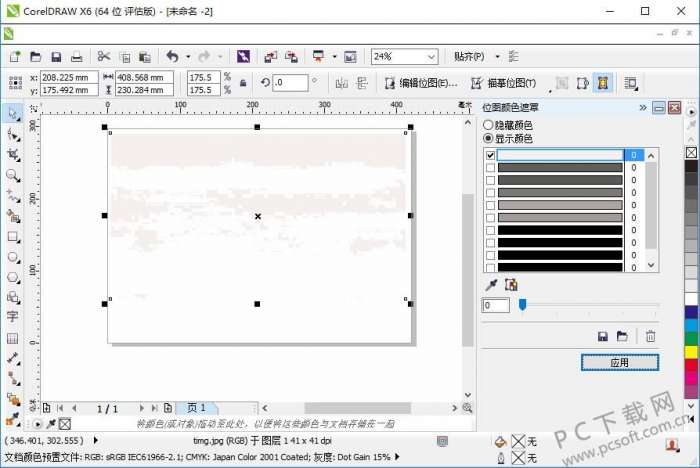Go to the next page arrow

point(142,408)
